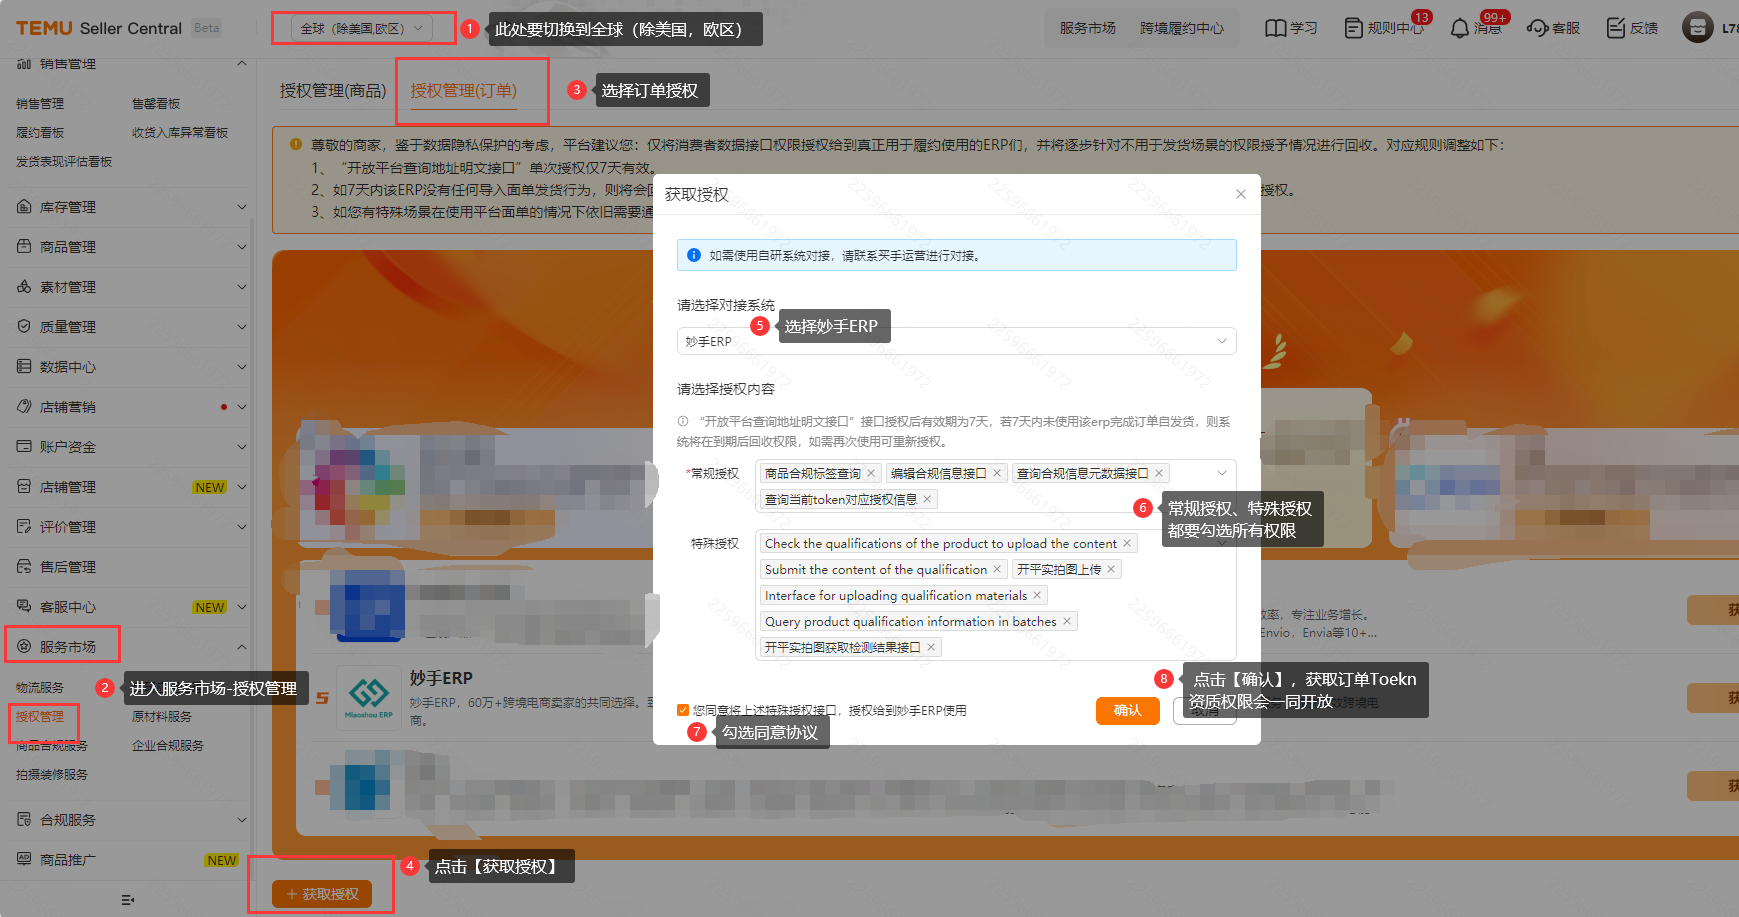The height and width of the screenshot is (917, 1739).
Task: Click the 售后管理 icon in sidebar
Action: pyautogui.click(x=24, y=567)
